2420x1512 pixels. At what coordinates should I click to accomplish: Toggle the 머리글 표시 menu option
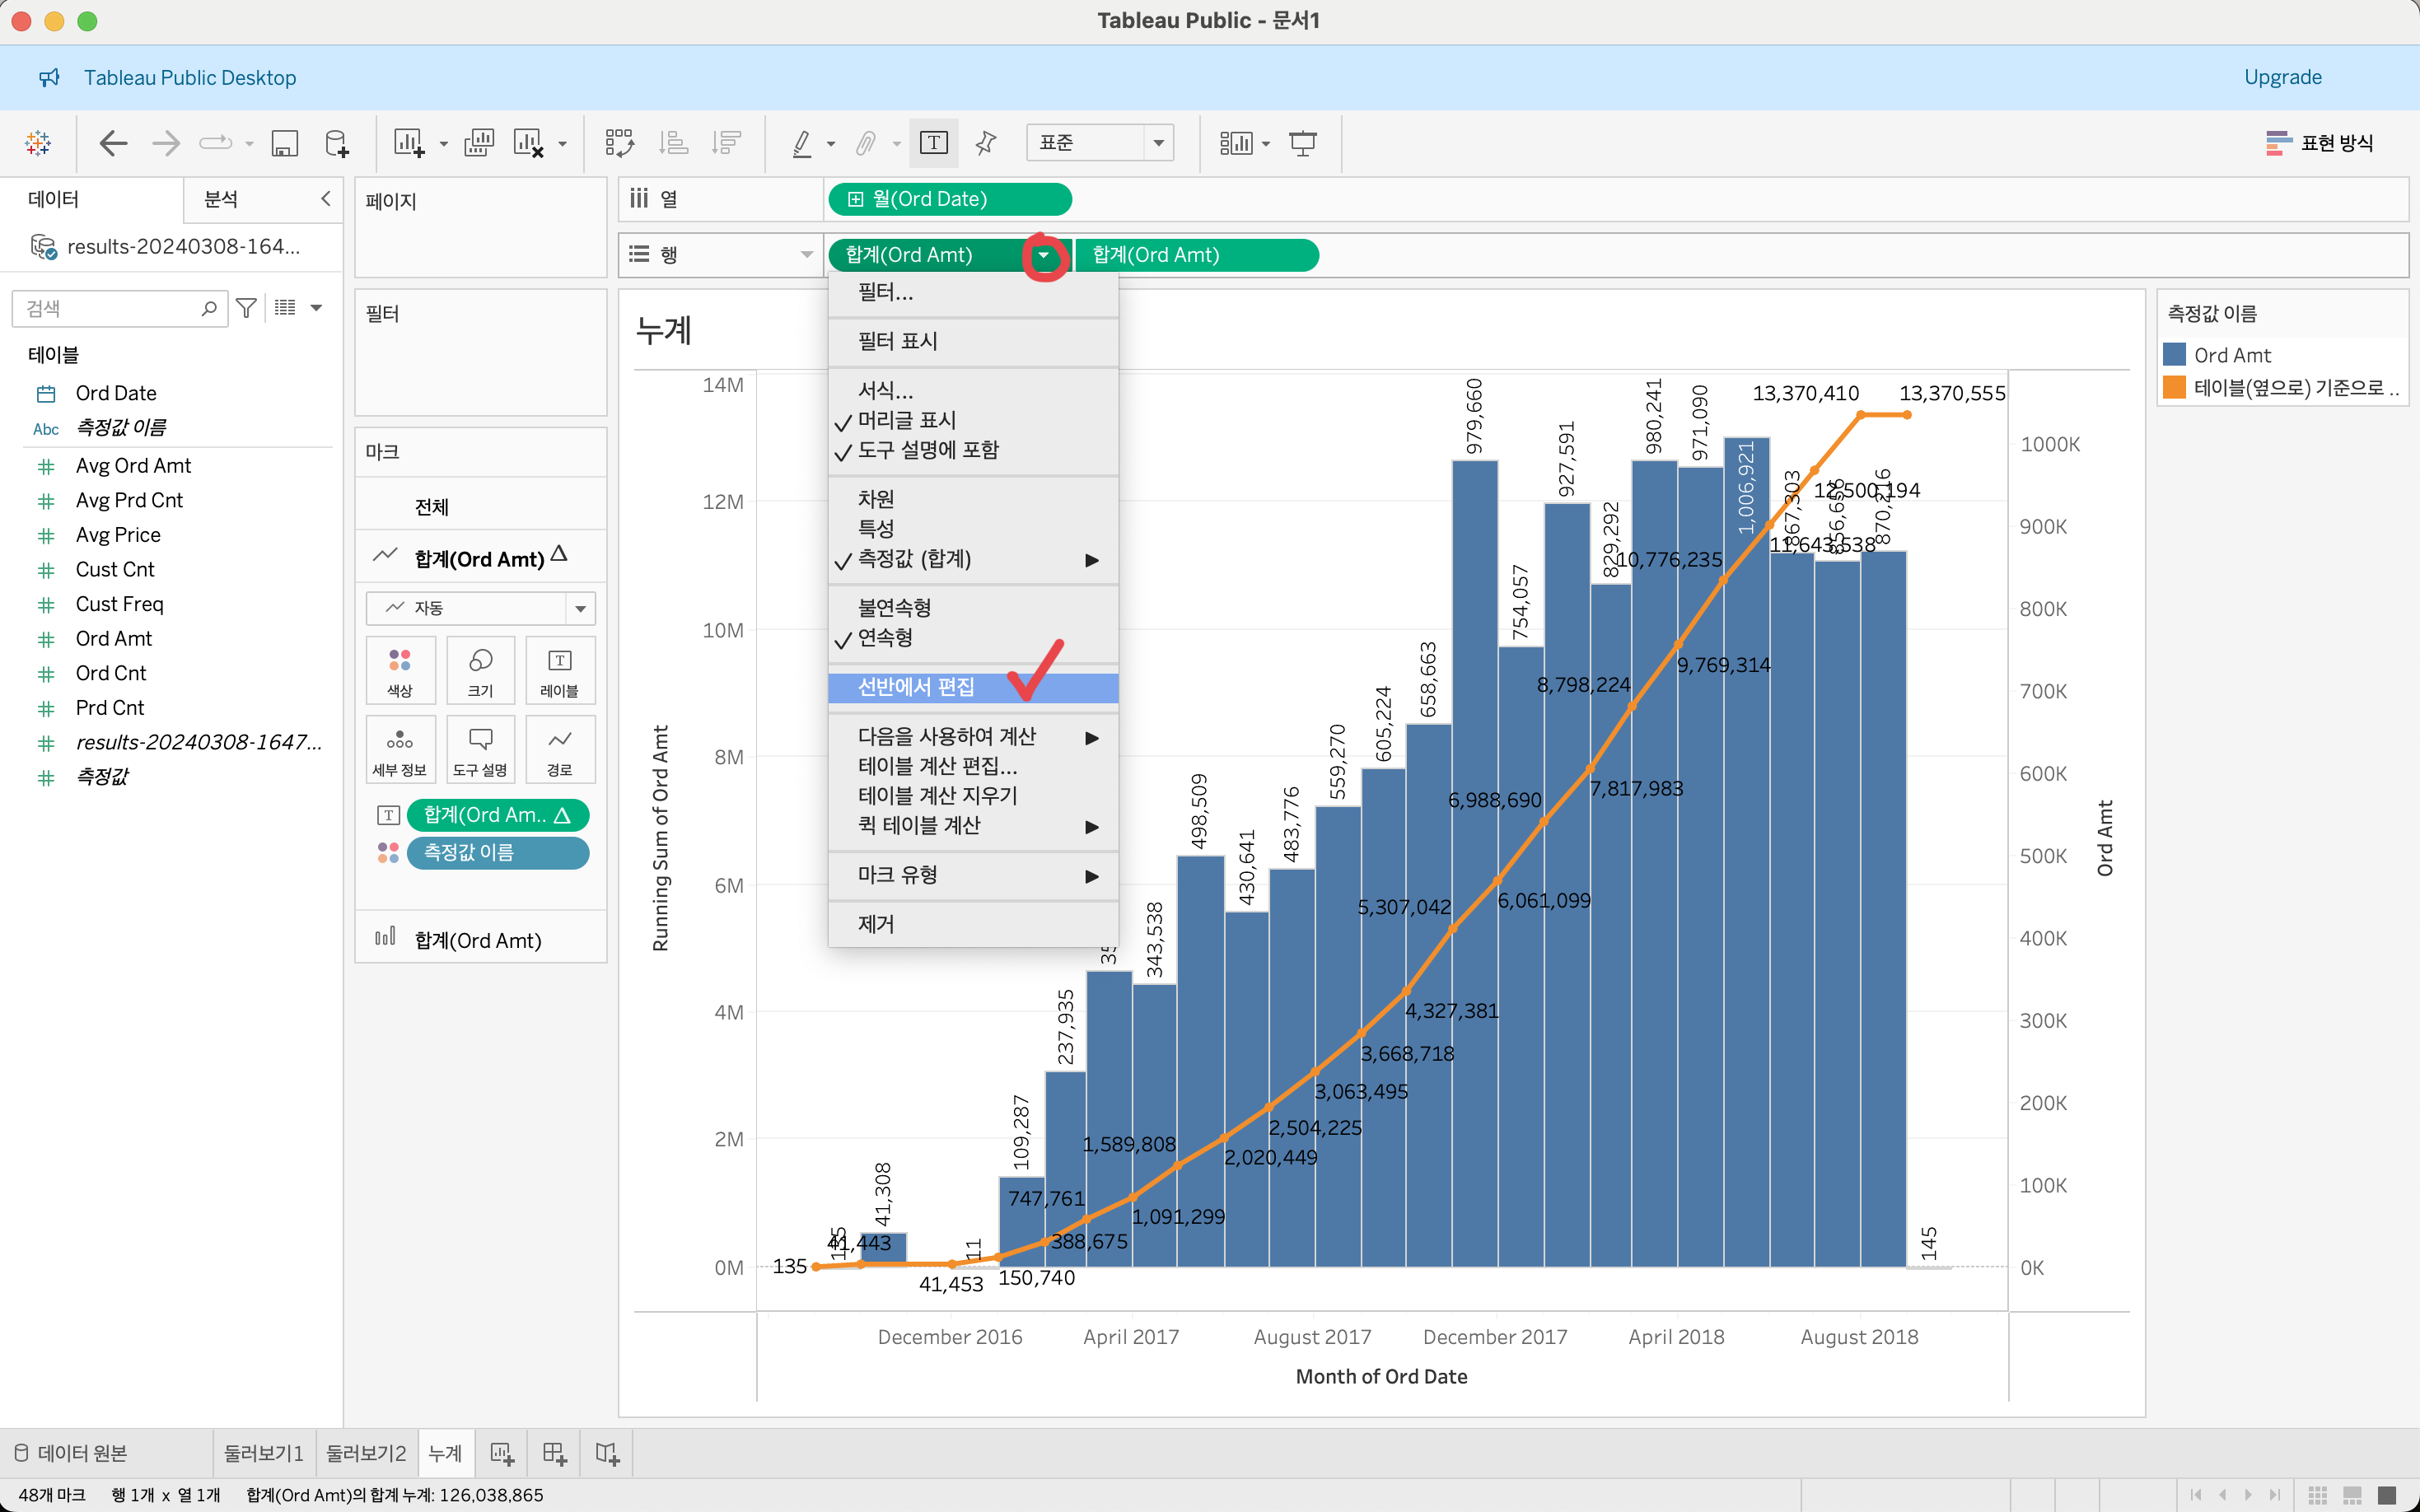[906, 420]
